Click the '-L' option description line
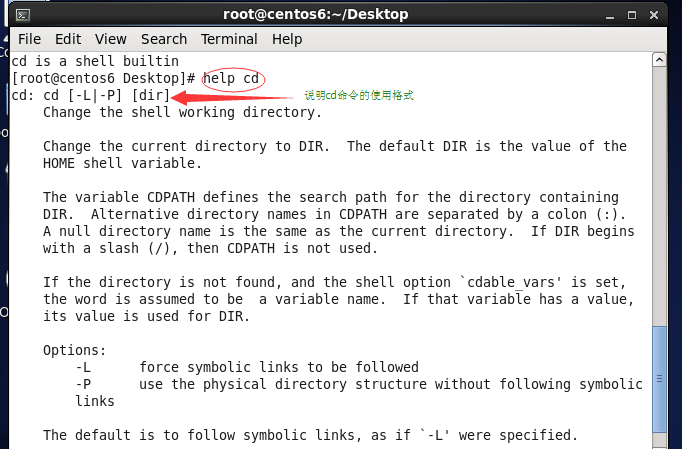The image size is (682, 449). tap(247, 367)
